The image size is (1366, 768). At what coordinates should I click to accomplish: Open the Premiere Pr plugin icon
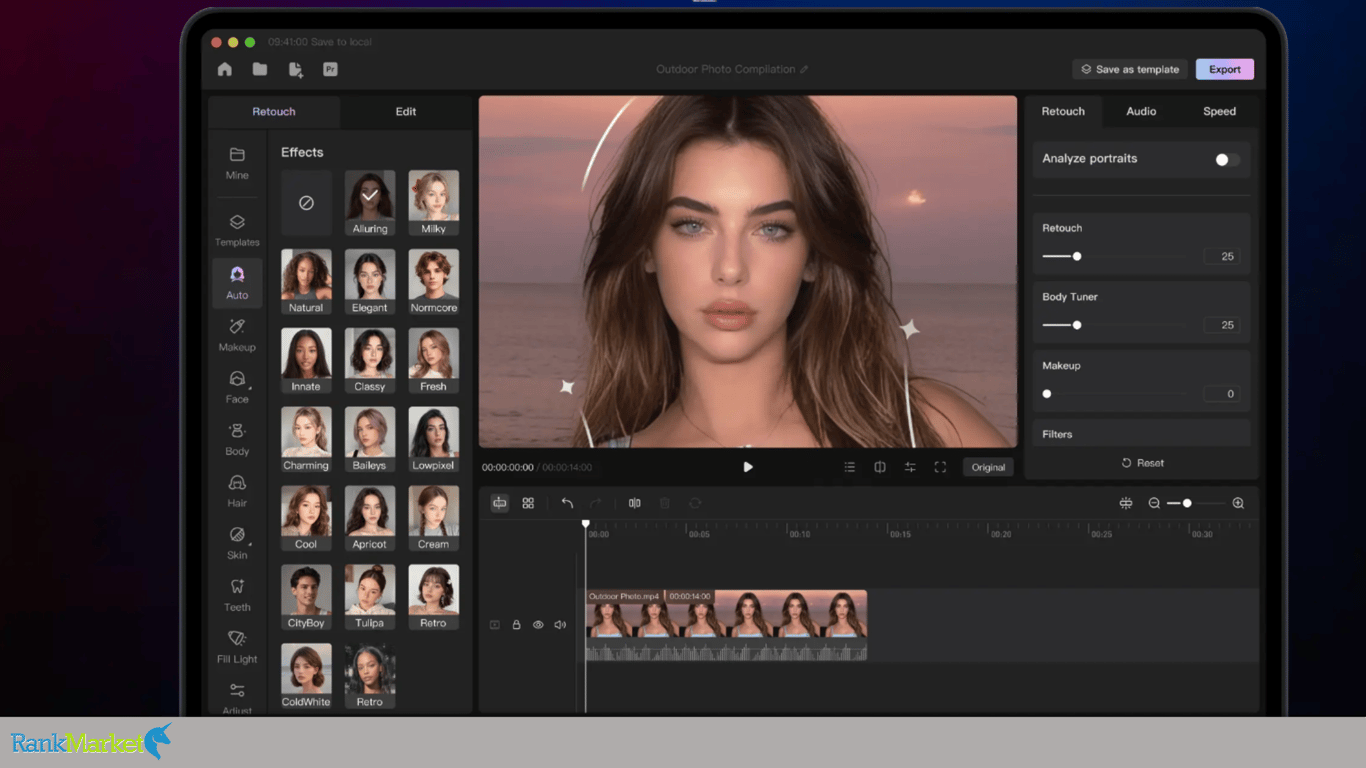[x=330, y=69]
